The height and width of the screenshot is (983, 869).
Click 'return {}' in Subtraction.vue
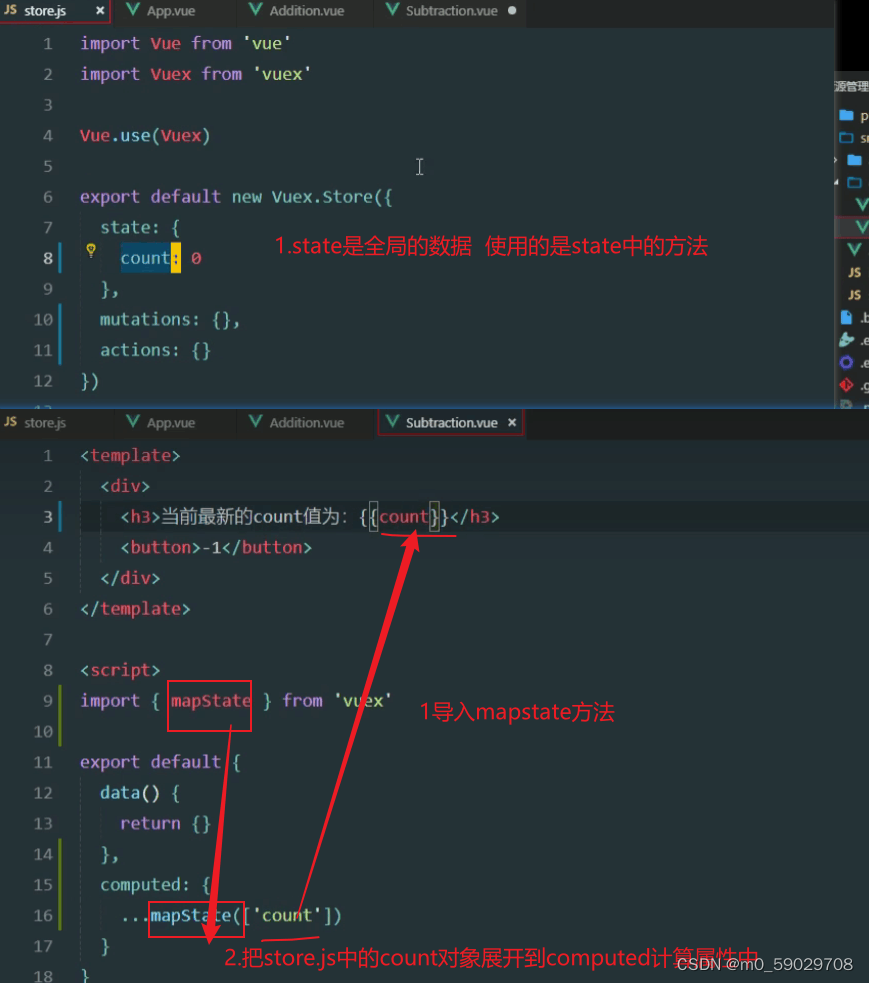tap(165, 824)
